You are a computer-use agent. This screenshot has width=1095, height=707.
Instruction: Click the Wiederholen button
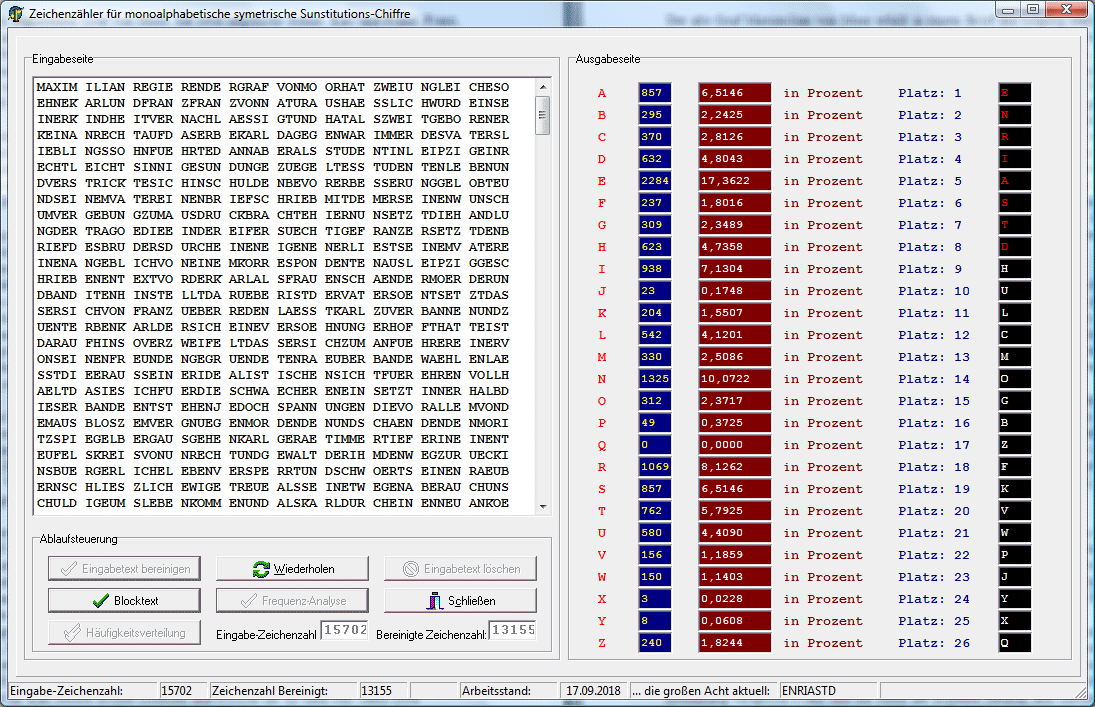(x=292, y=569)
